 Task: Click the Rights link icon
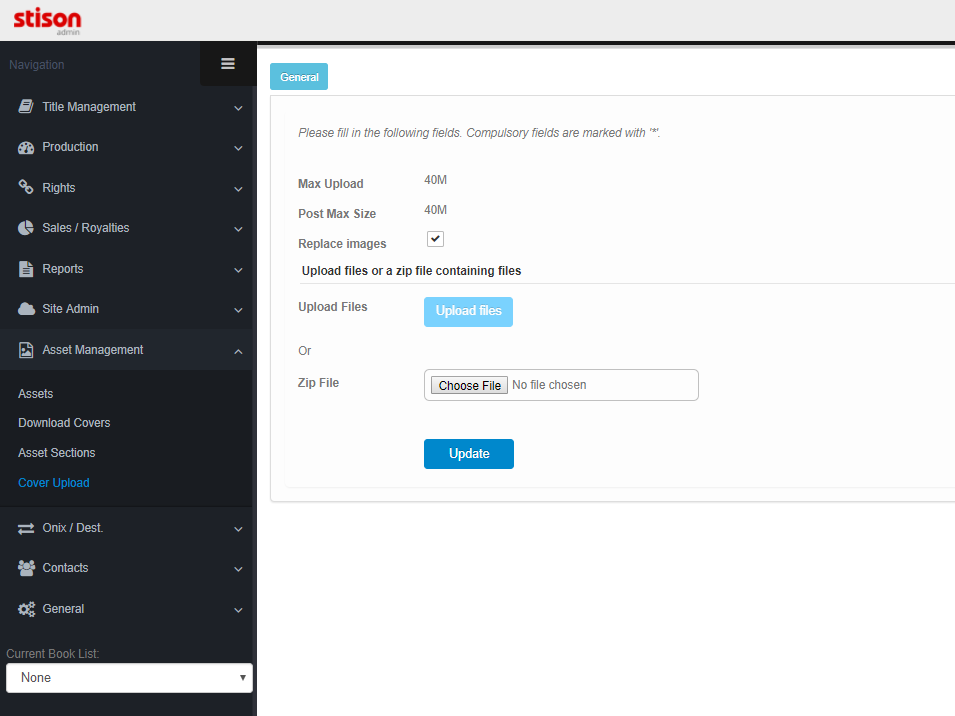pyautogui.click(x=26, y=188)
